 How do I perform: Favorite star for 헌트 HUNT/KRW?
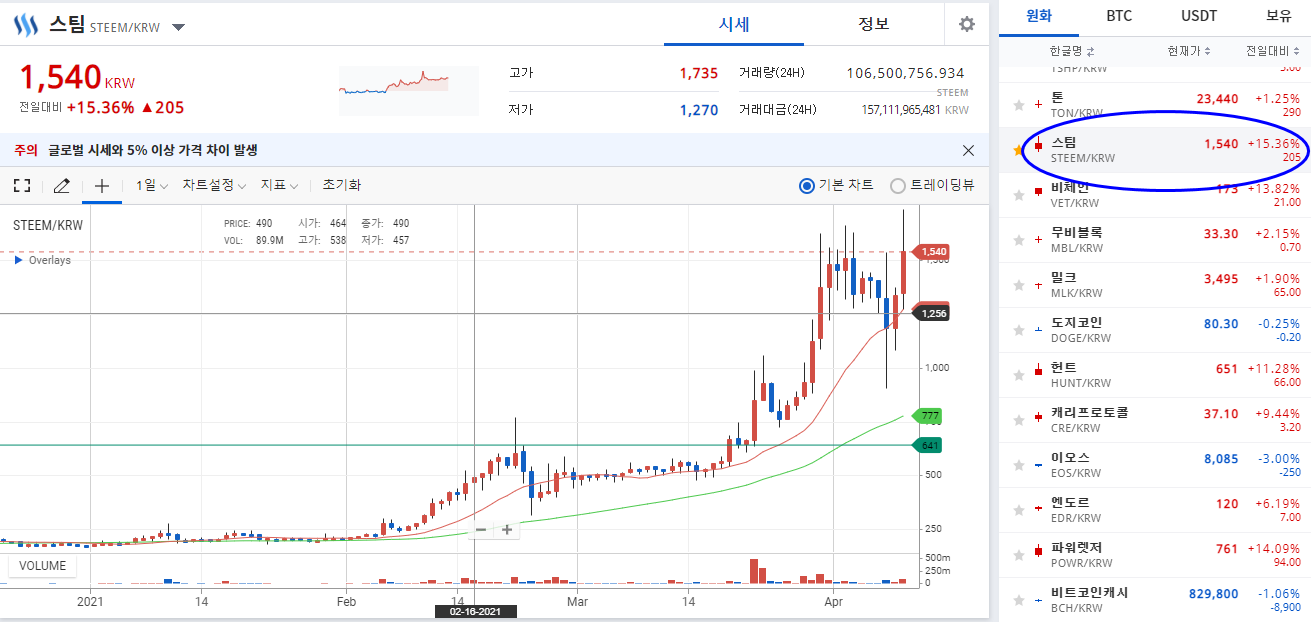coord(1019,374)
